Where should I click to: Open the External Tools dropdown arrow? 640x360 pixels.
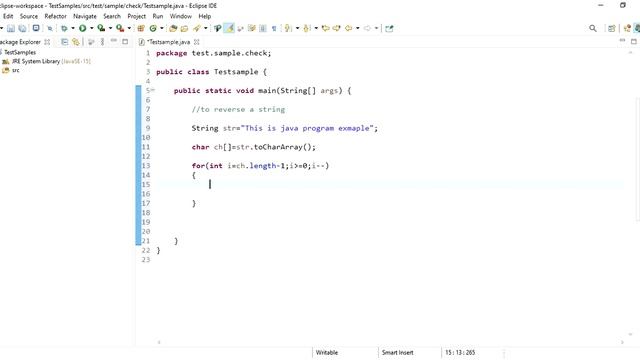click(x=129, y=28)
